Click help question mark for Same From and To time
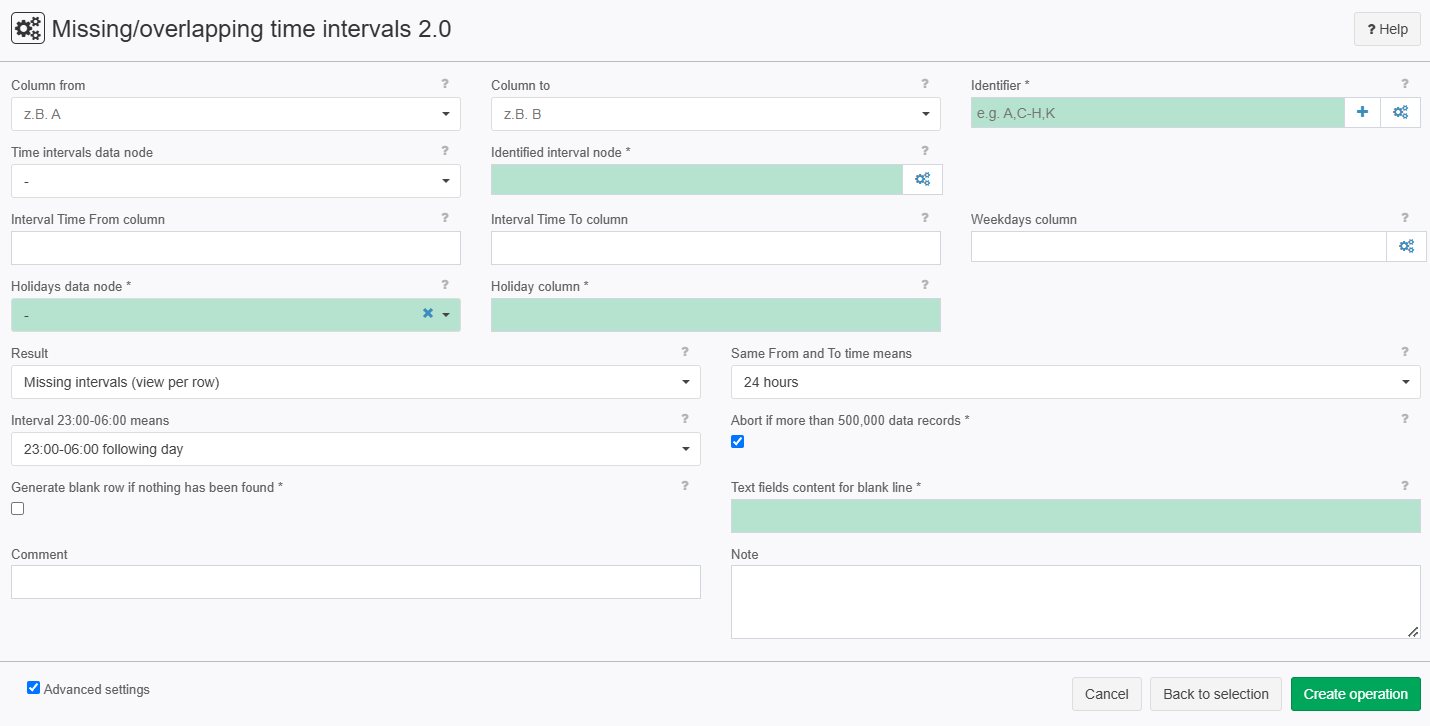This screenshot has height=726, width=1430. (1405, 352)
